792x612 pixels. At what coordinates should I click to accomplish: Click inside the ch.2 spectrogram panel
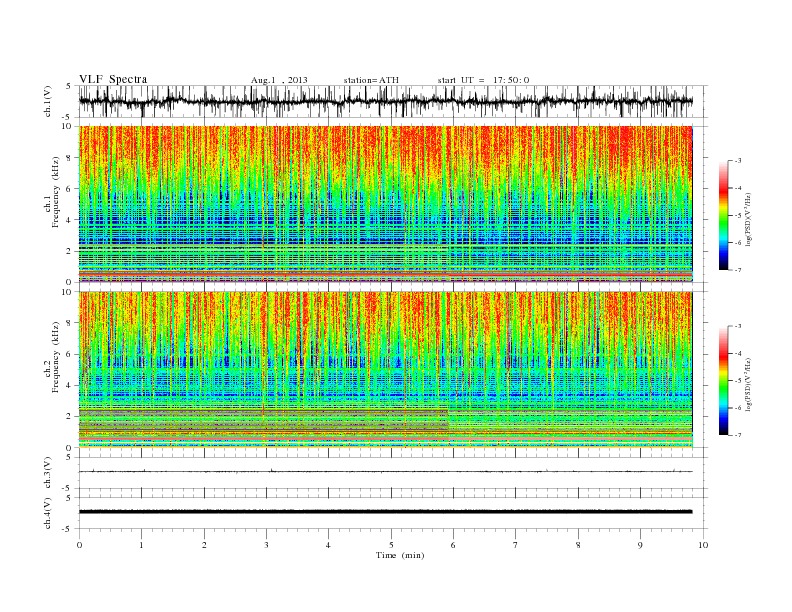point(385,370)
